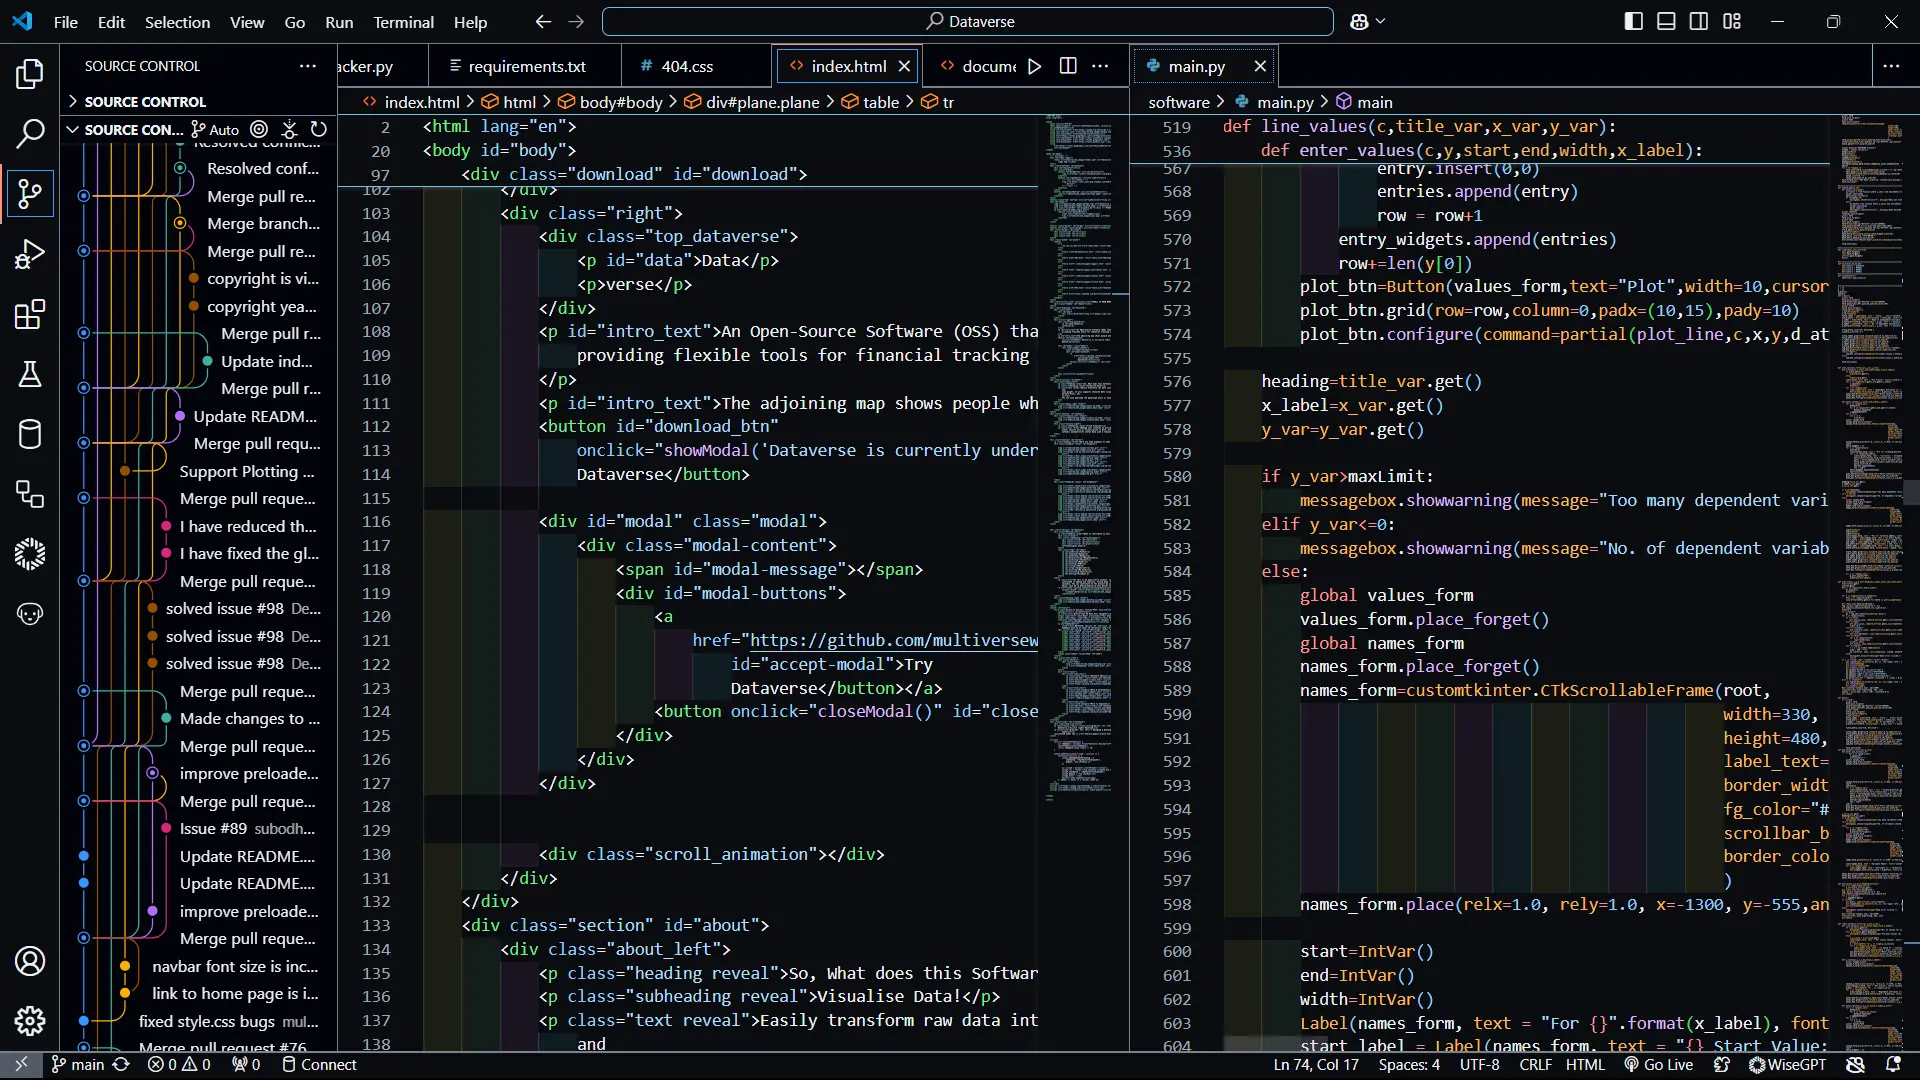Screen dimensions: 1920x1080
Task: Click Spaces: 4 indentation setting
Action: [1409, 1064]
